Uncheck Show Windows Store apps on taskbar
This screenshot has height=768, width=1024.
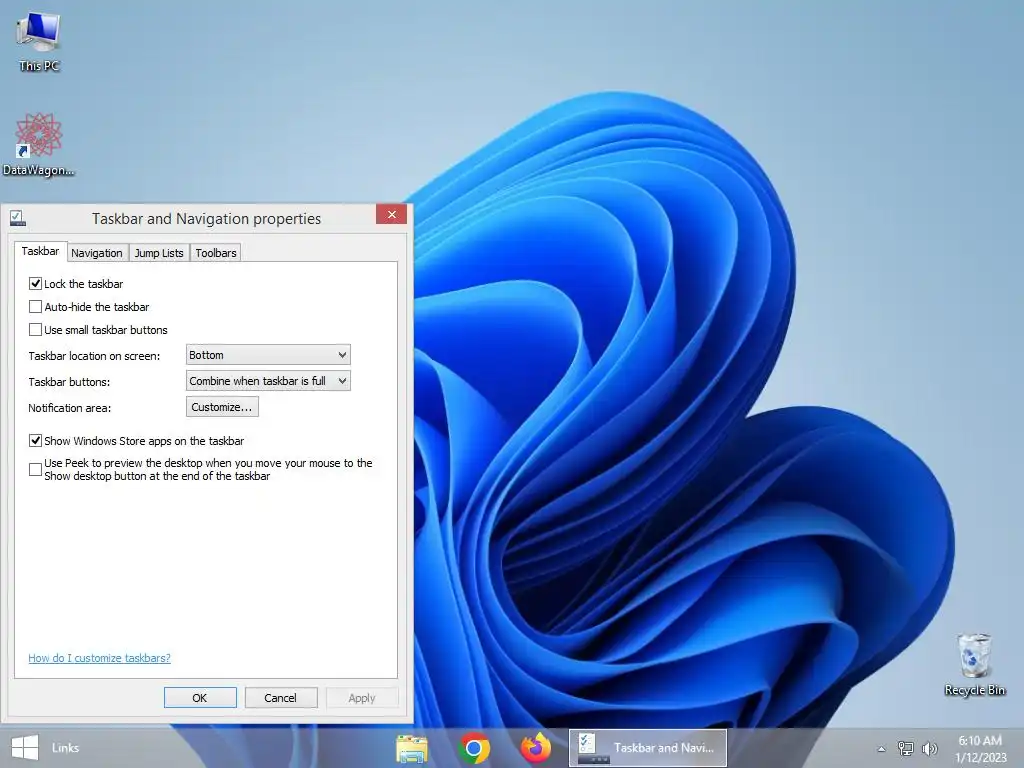35,440
